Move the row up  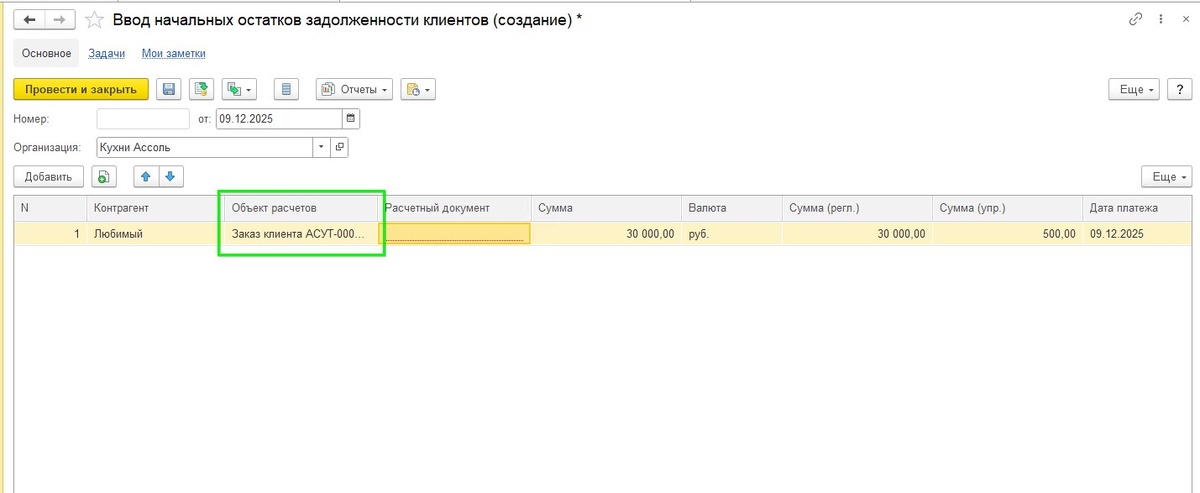tap(146, 177)
